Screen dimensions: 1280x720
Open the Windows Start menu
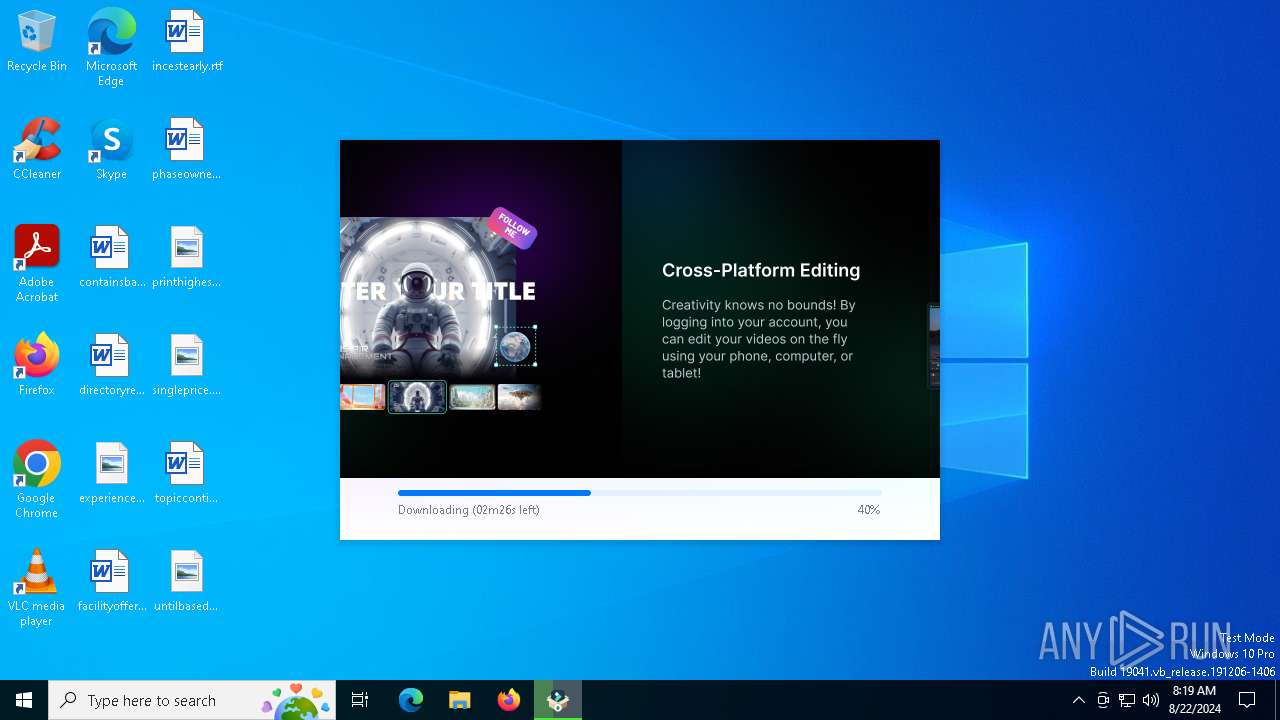tap(24, 700)
